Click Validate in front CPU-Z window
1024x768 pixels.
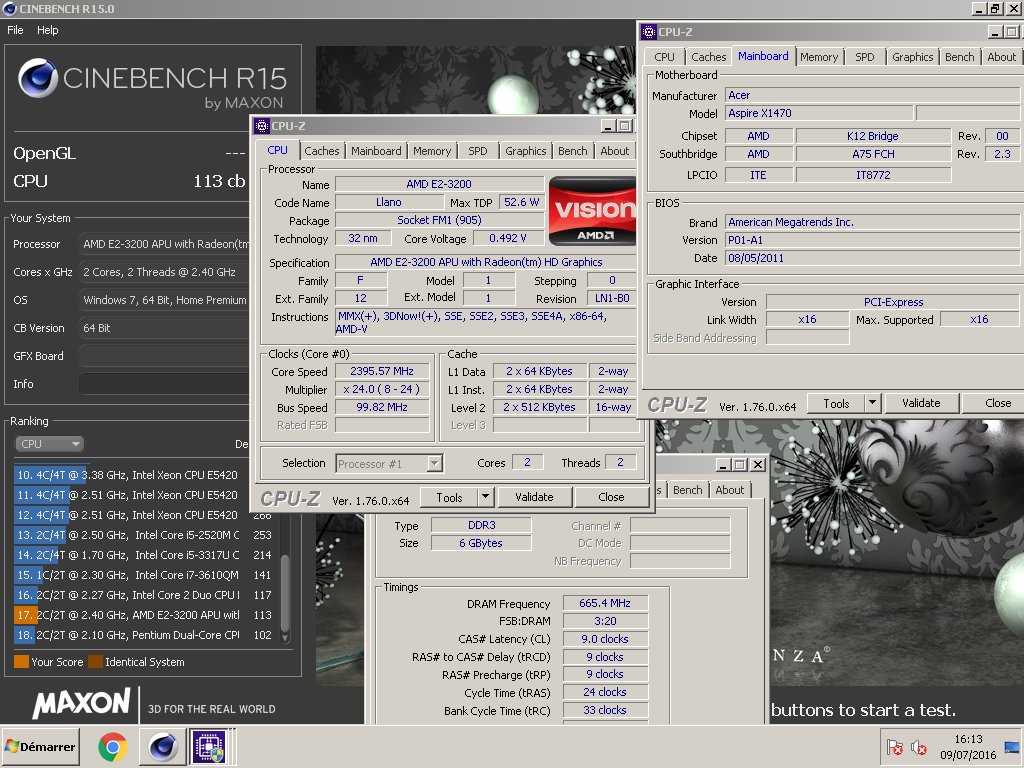pos(534,498)
